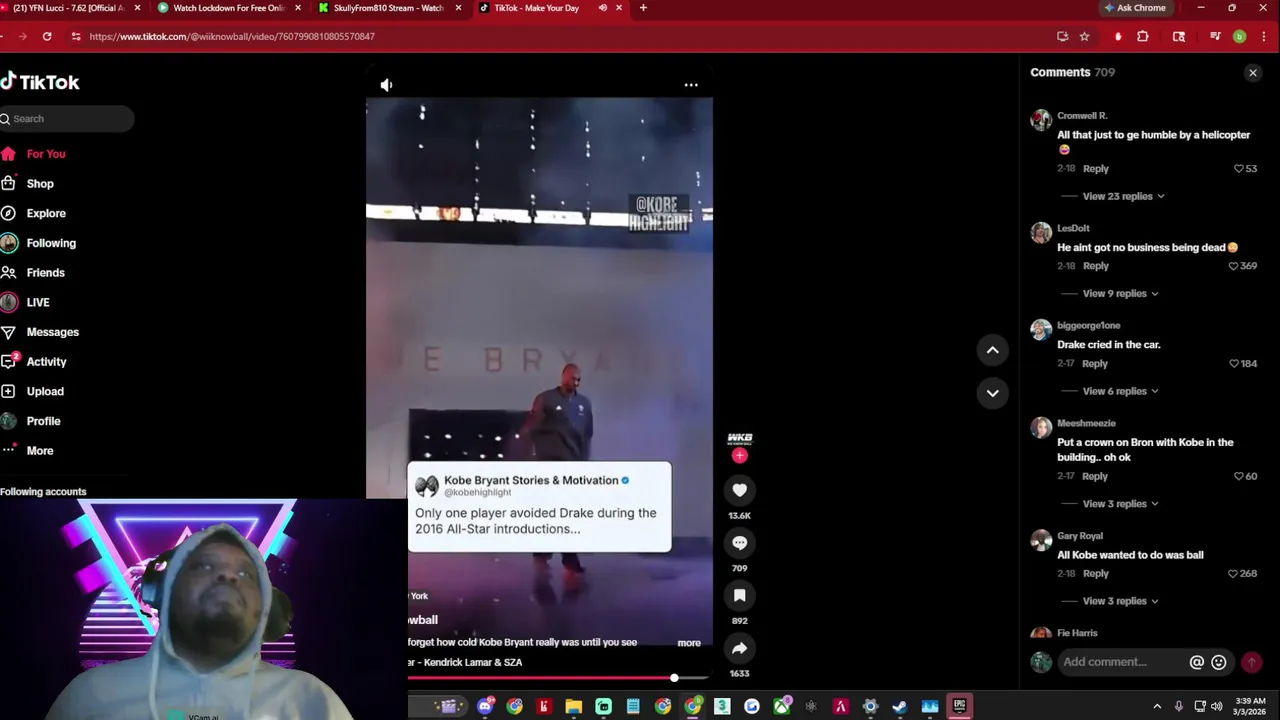Click the tiktok.com address bar
1280x720 pixels.
560,37
